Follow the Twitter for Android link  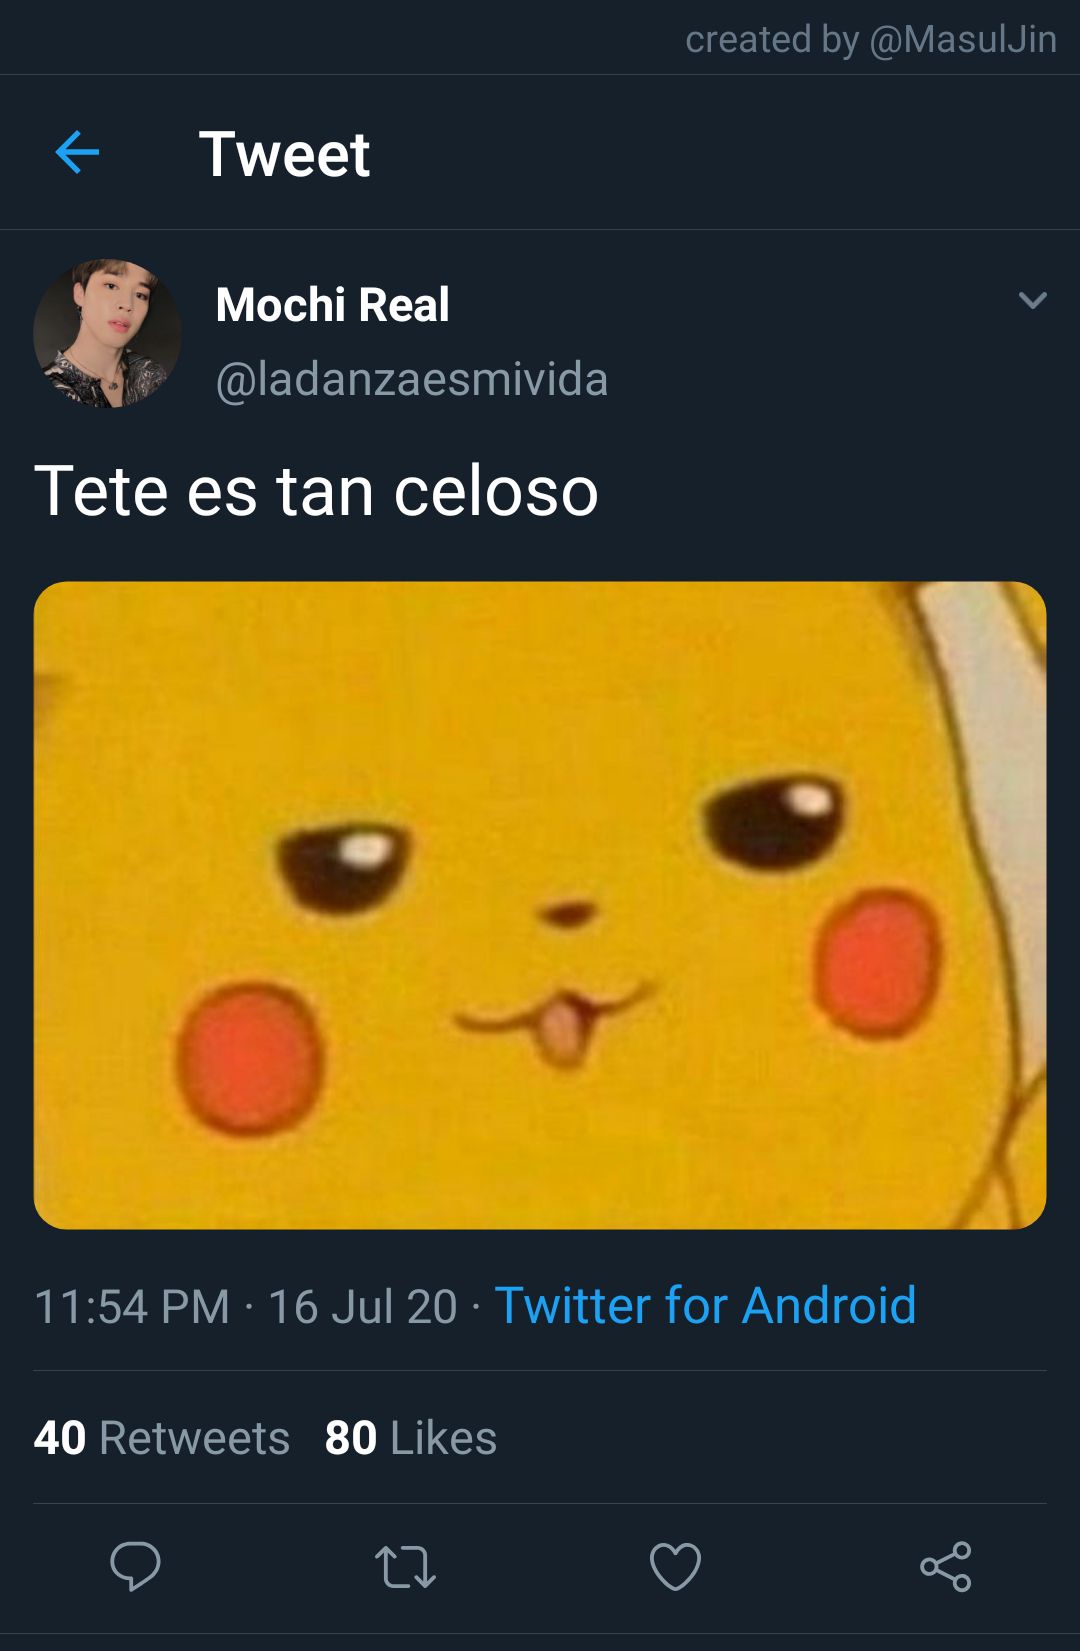705,1305
